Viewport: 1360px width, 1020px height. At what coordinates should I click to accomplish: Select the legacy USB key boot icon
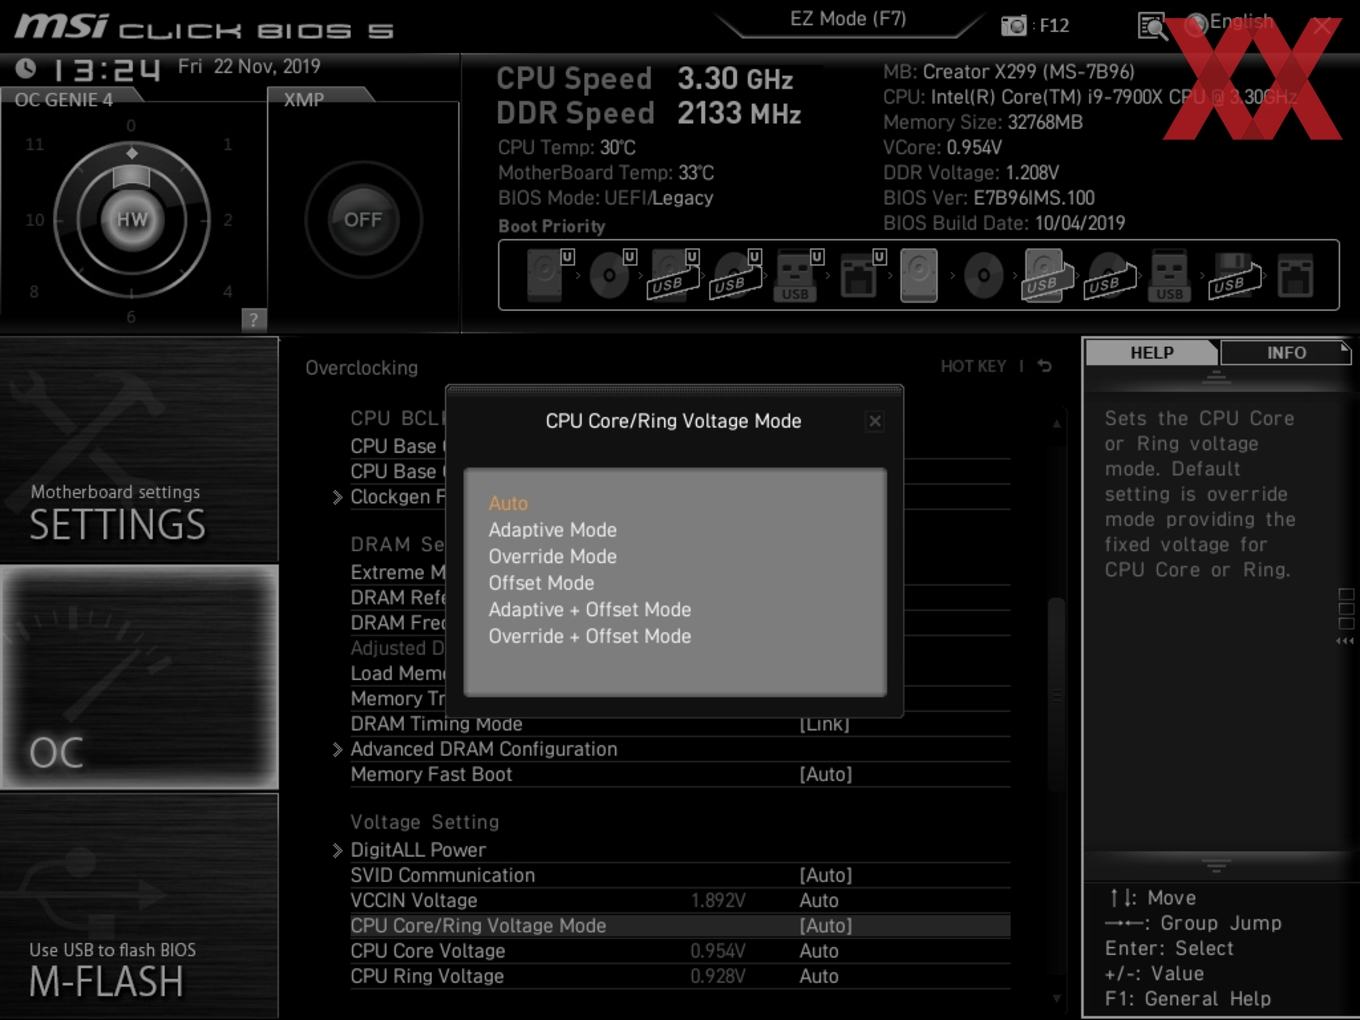click(x=1169, y=275)
